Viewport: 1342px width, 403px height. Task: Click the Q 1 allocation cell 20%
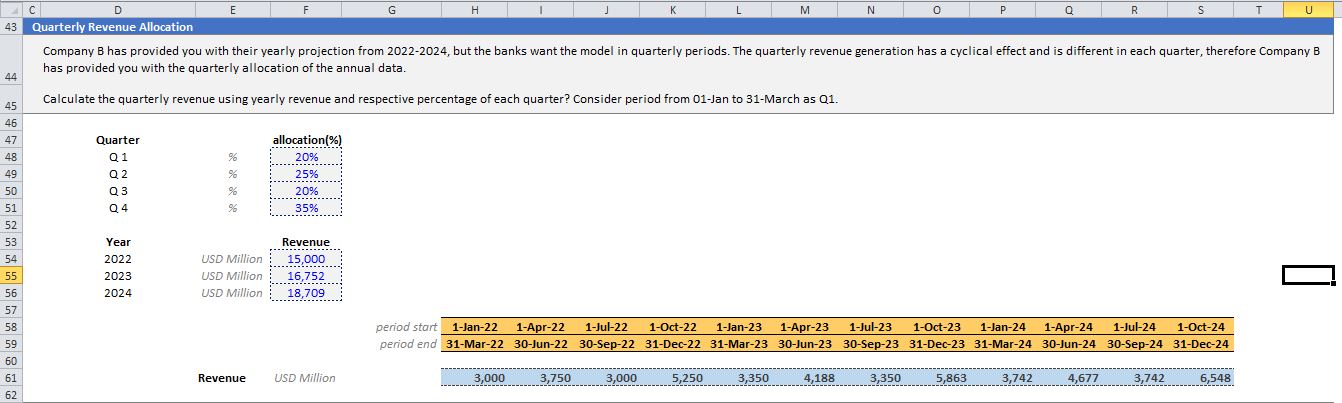pos(306,157)
